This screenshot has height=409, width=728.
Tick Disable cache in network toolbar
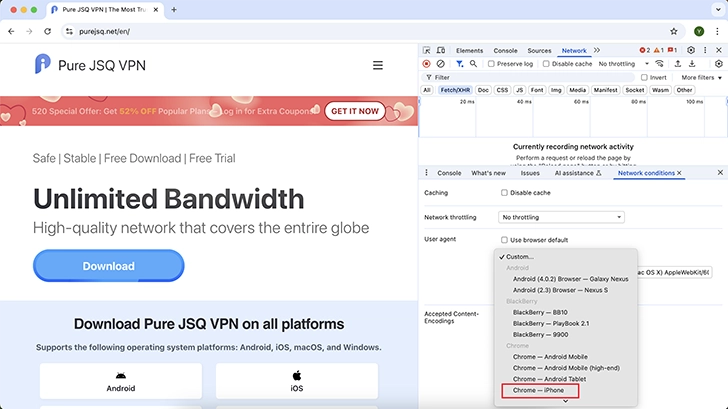point(546,64)
